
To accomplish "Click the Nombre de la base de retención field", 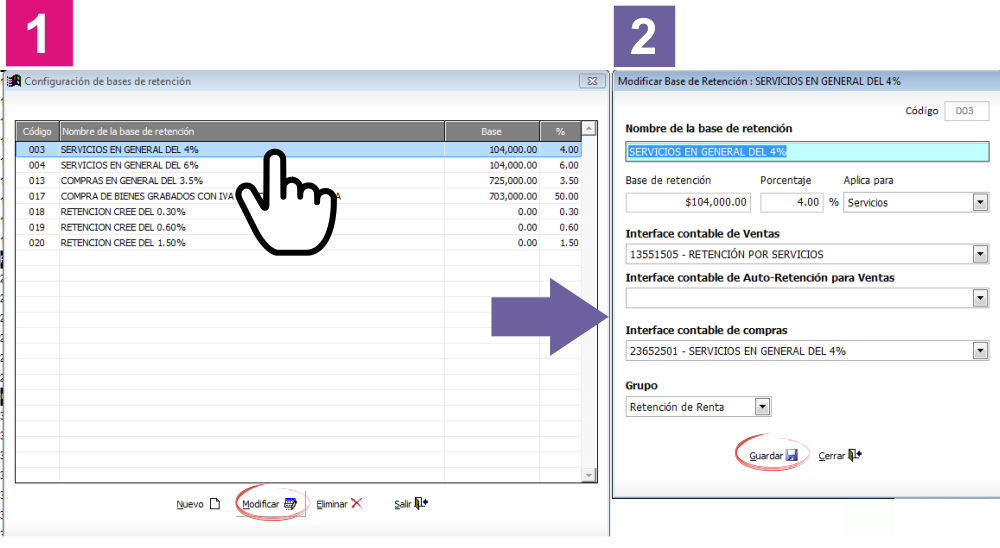I will [x=807, y=152].
